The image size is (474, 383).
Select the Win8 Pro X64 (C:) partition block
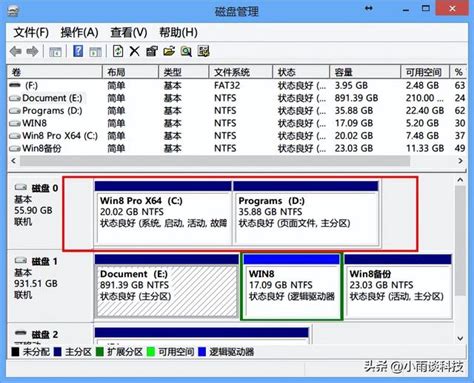[163, 213]
